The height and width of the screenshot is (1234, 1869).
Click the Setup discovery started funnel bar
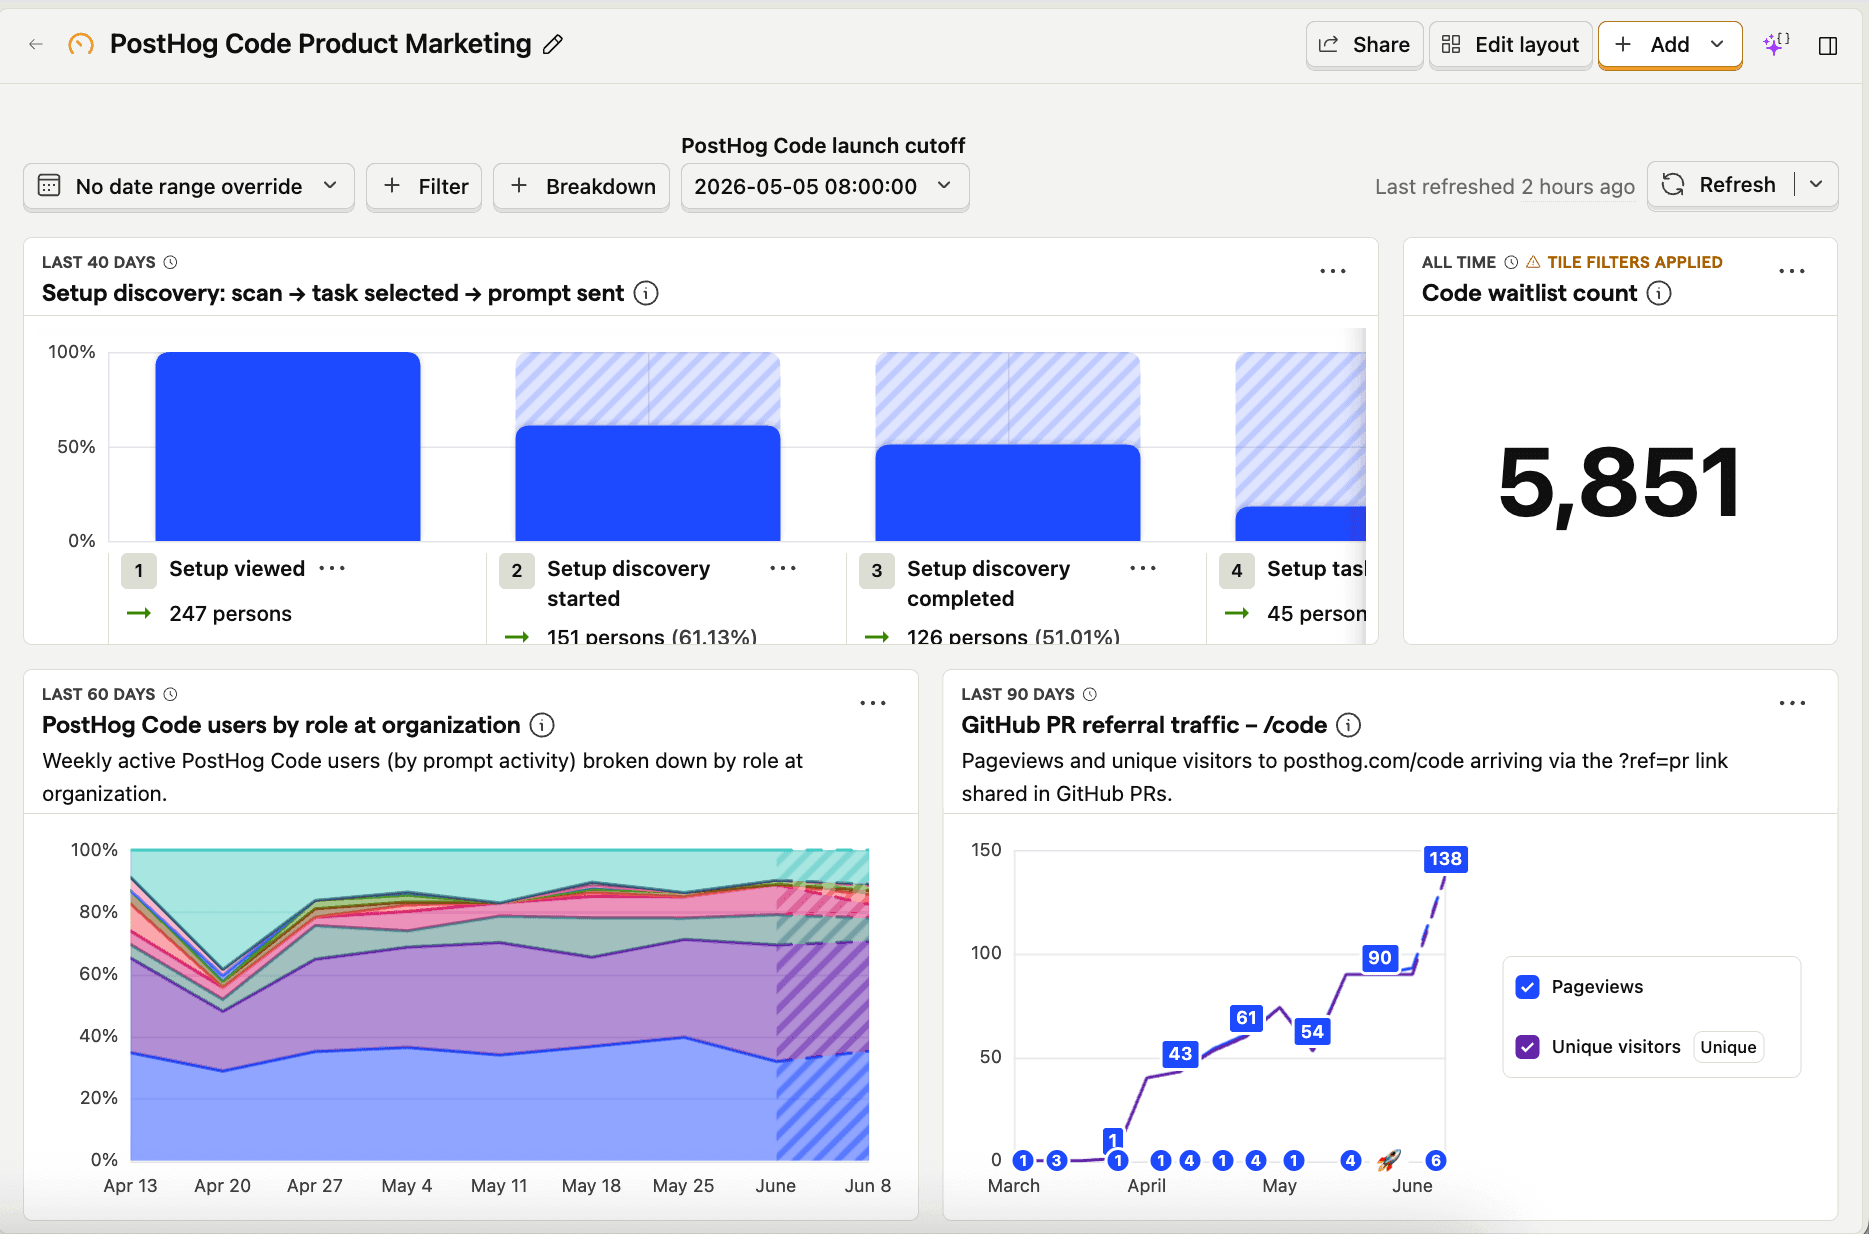click(x=648, y=483)
